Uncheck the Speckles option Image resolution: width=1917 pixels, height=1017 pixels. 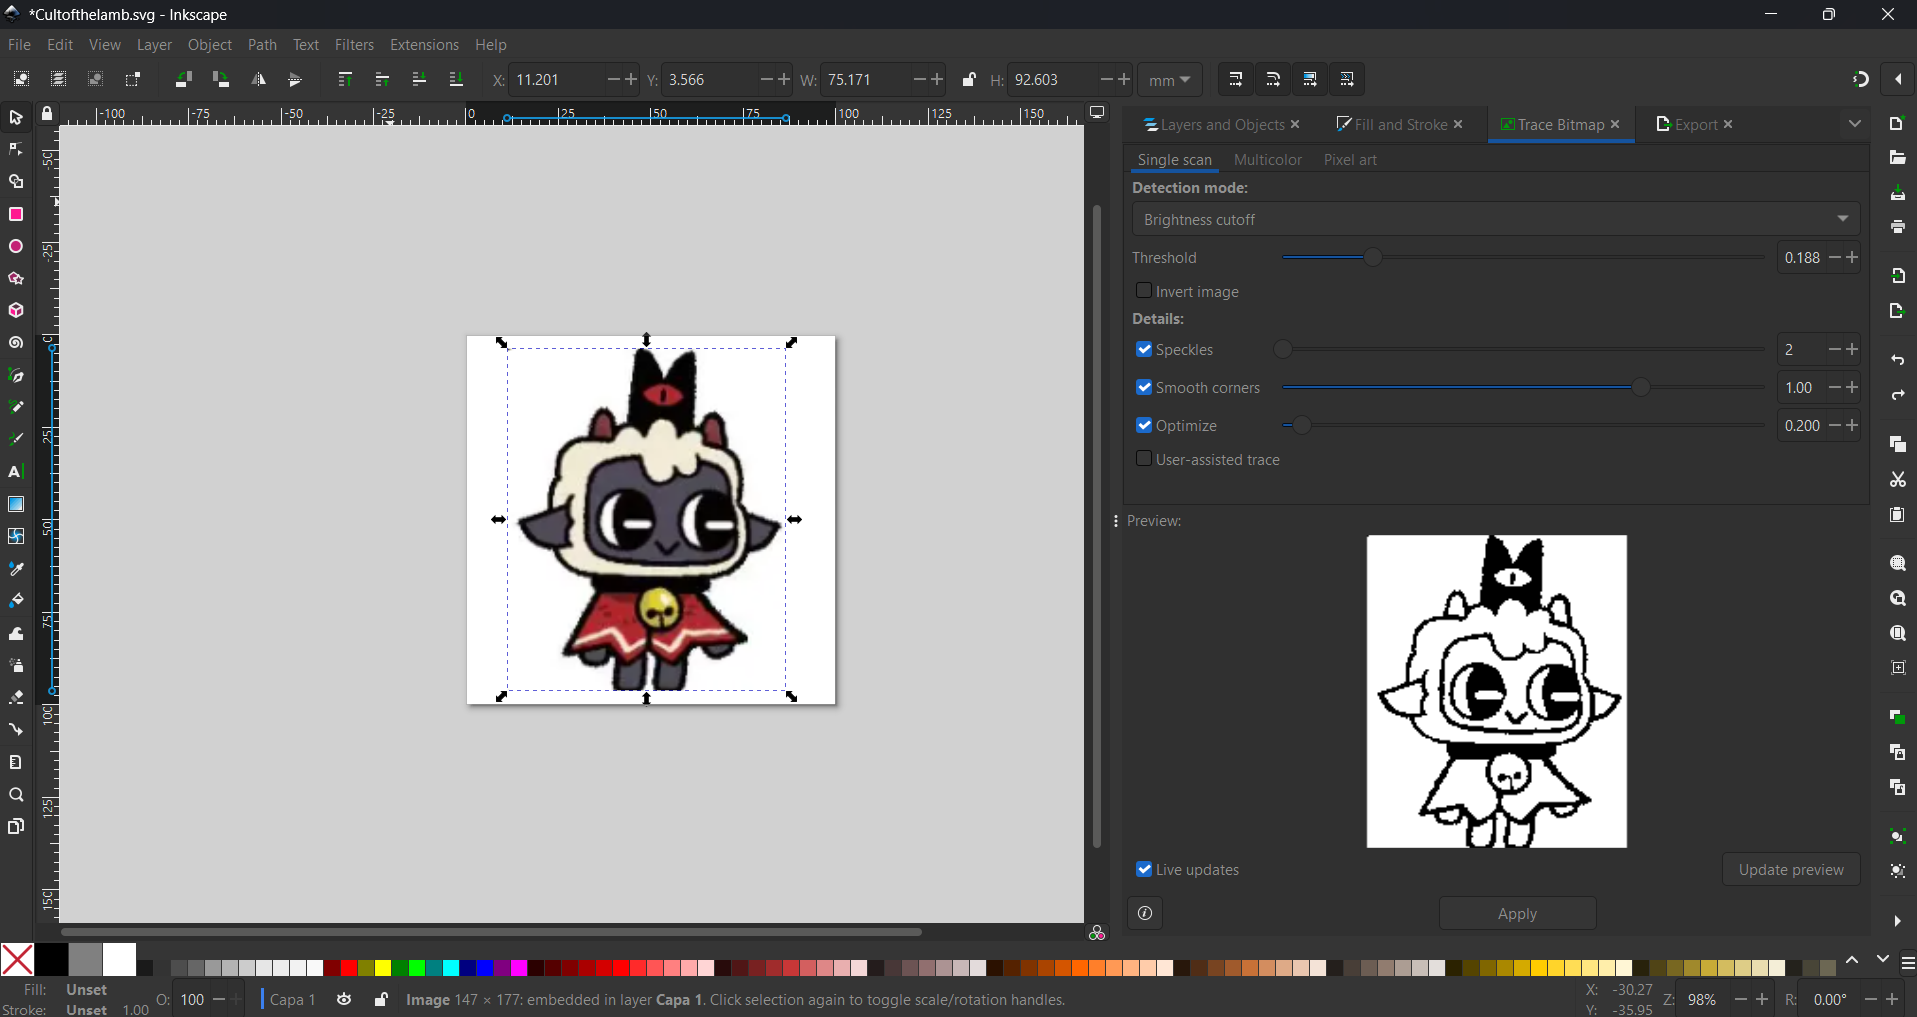point(1144,349)
